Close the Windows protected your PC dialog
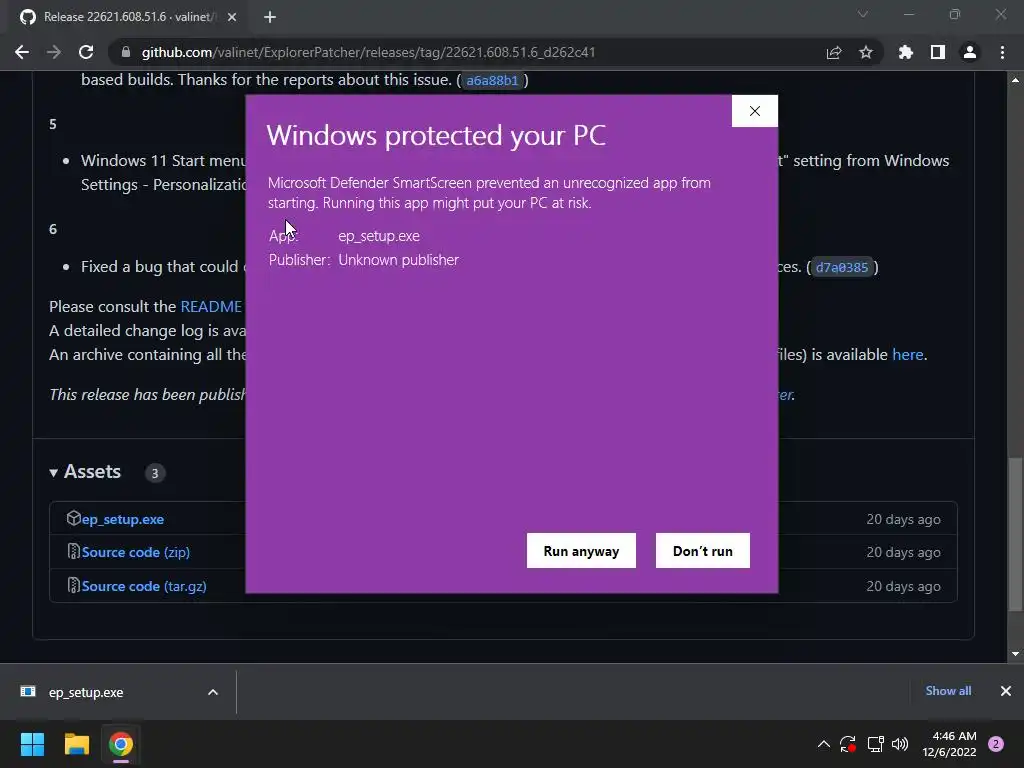The height and width of the screenshot is (768, 1024). coord(755,111)
